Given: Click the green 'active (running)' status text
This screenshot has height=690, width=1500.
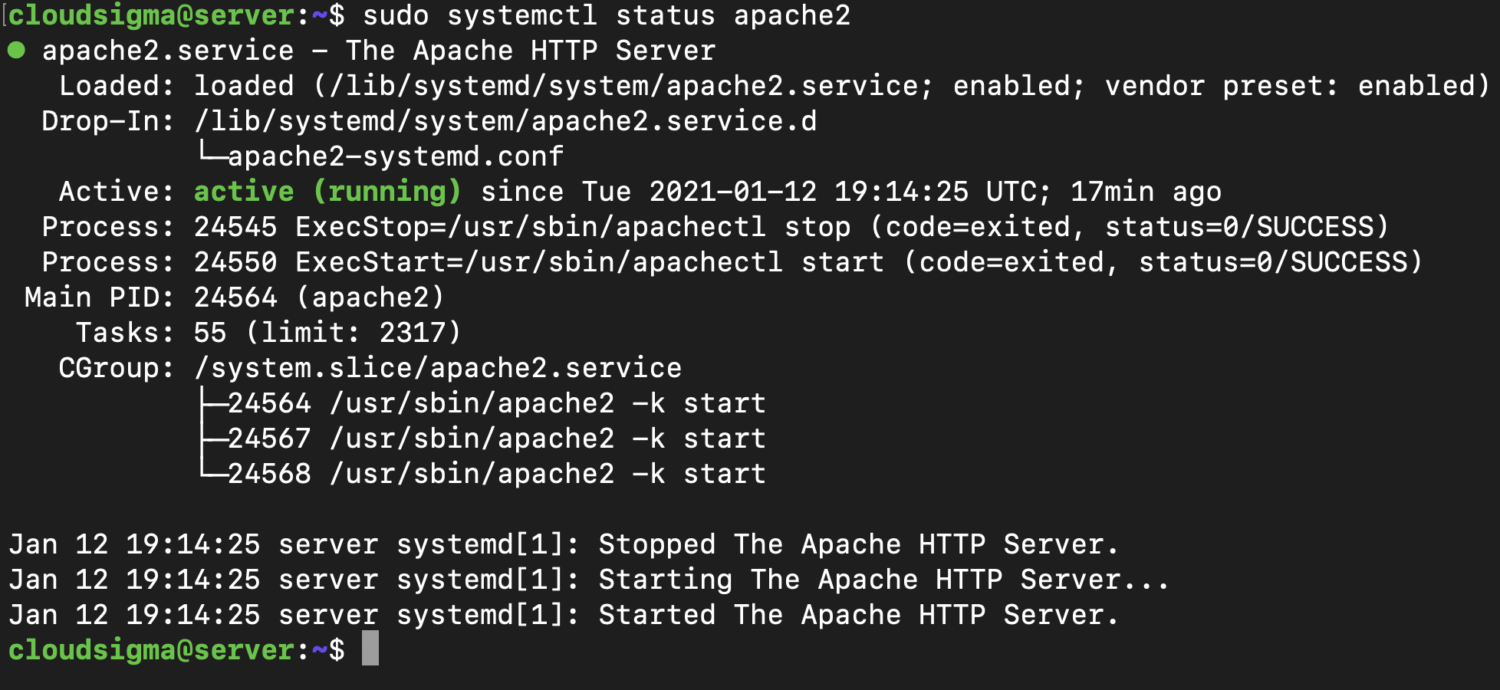Looking at the screenshot, I should tap(328, 191).
